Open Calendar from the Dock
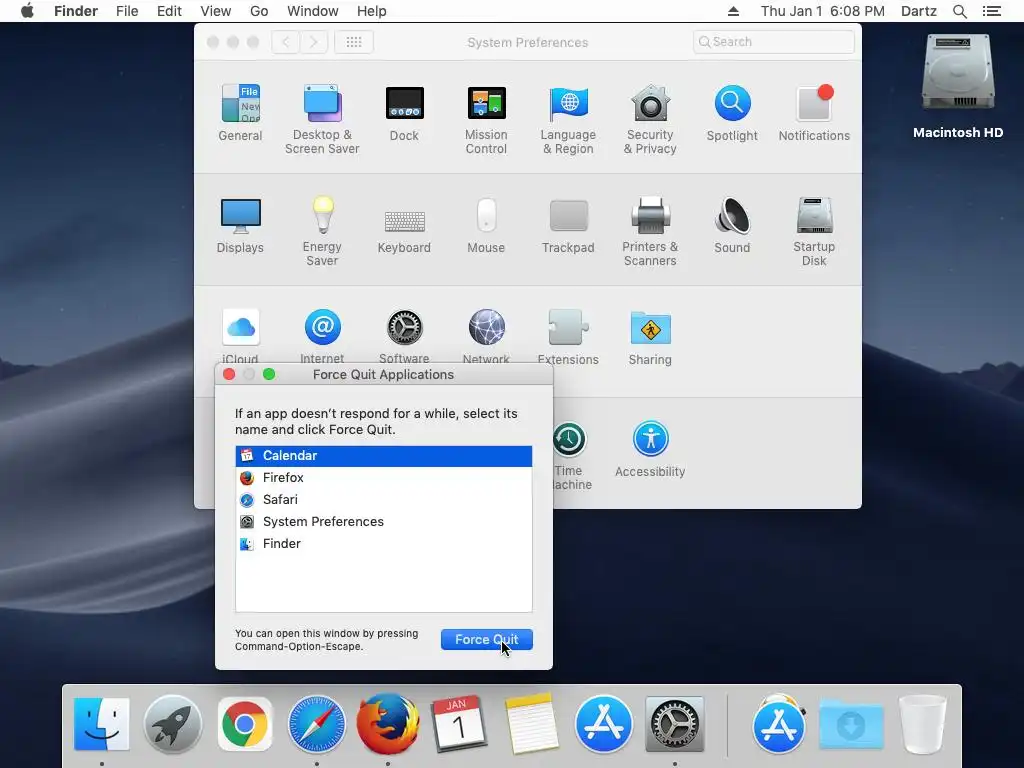 [x=459, y=724]
